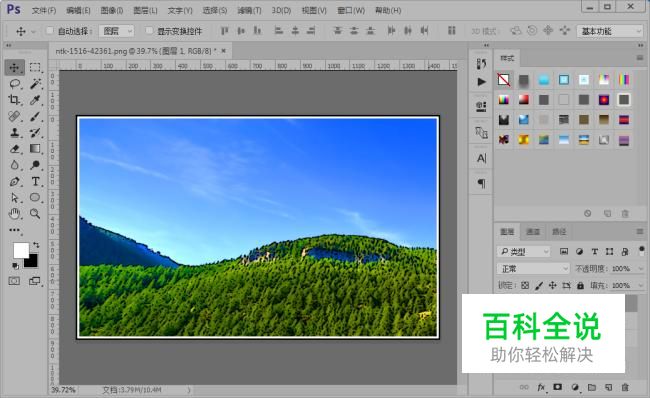Apply the no-style default swatch

tap(504, 80)
